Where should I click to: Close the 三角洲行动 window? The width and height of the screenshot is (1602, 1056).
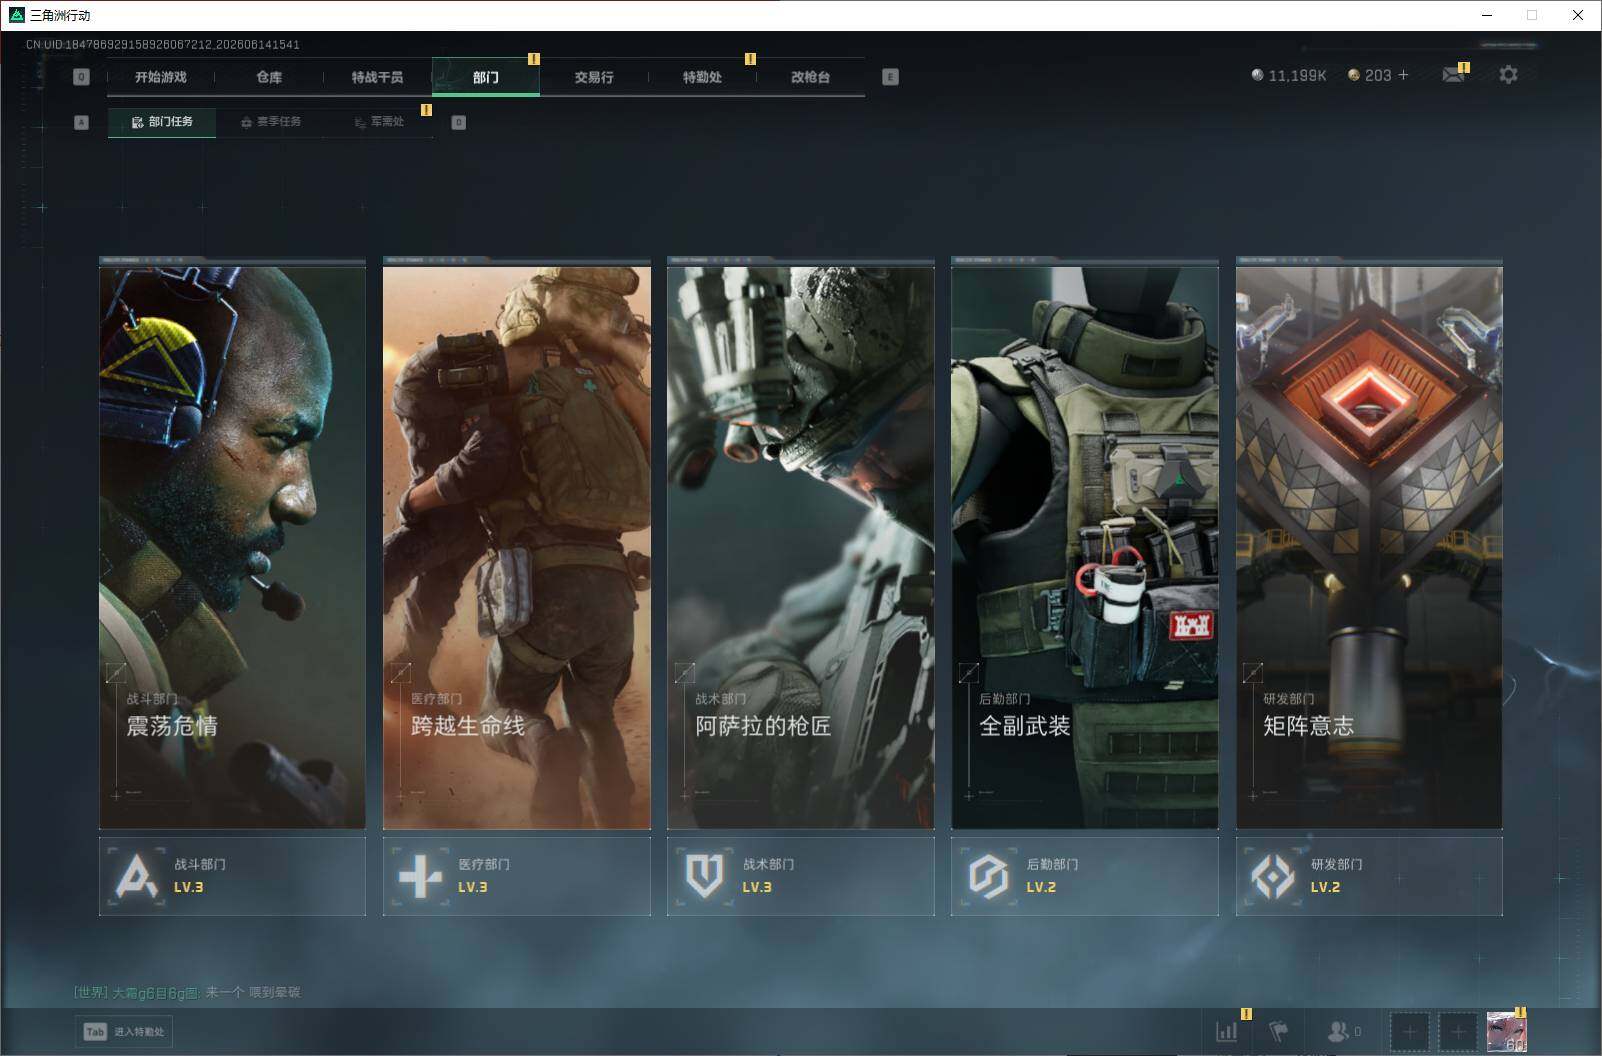click(x=1578, y=15)
